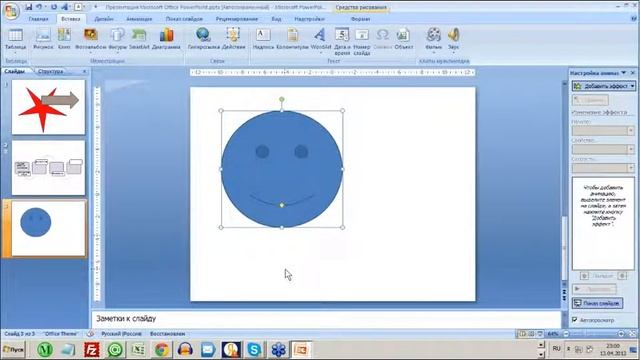Insert a Фильм movie clip
Image resolution: width=640 pixels, height=360 pixels.
[x=433, y=40]
